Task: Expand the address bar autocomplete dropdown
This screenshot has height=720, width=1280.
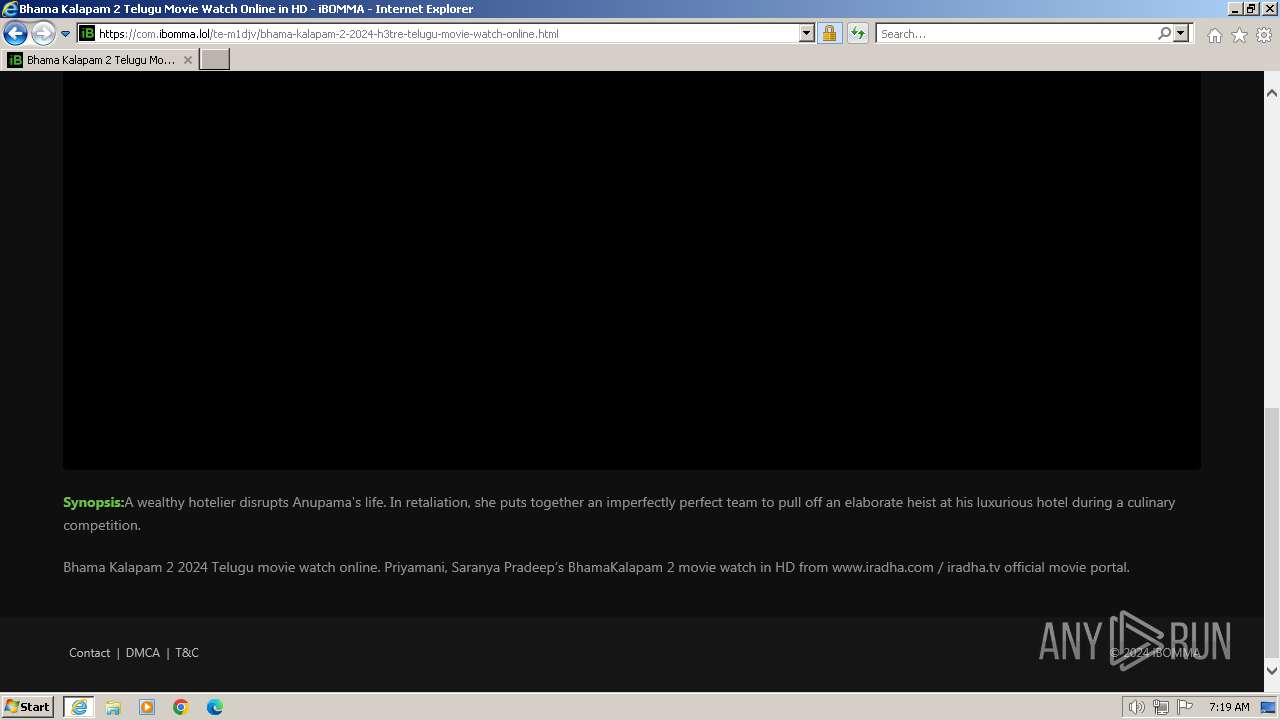Action: (807, 33)
